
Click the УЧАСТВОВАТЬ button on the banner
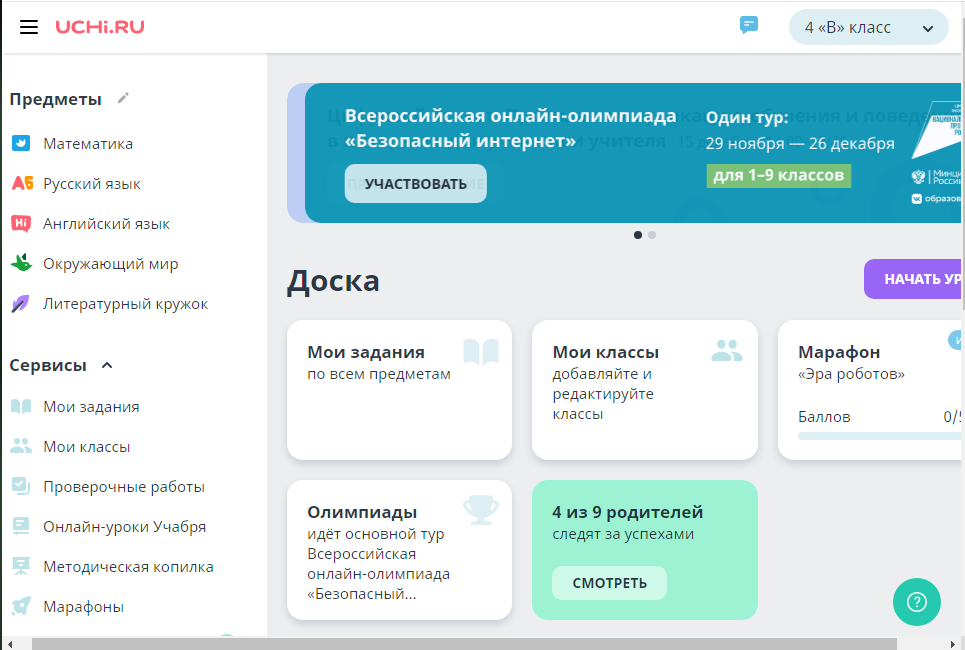[415, 183]
